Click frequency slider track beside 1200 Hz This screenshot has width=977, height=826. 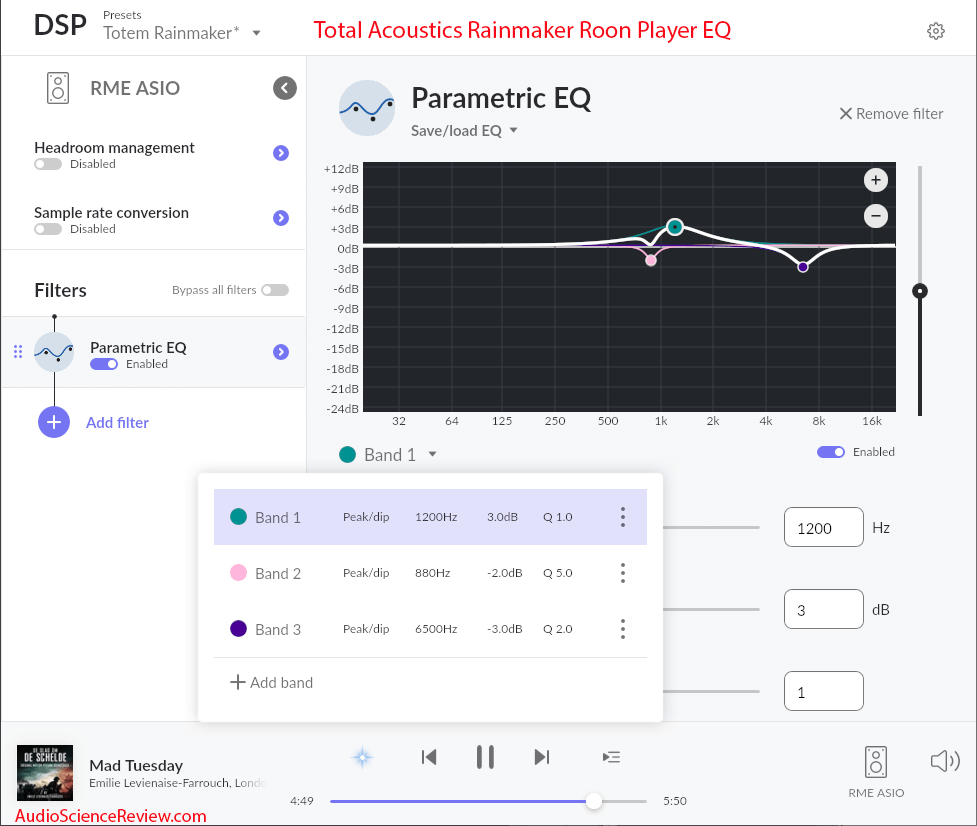(x=711, y=528)
